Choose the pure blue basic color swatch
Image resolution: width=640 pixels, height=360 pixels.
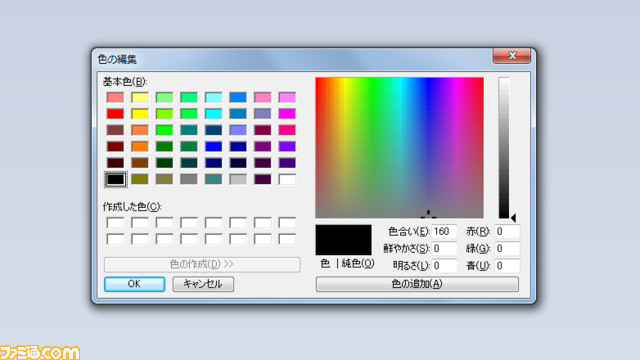click(x=213, y=147)
